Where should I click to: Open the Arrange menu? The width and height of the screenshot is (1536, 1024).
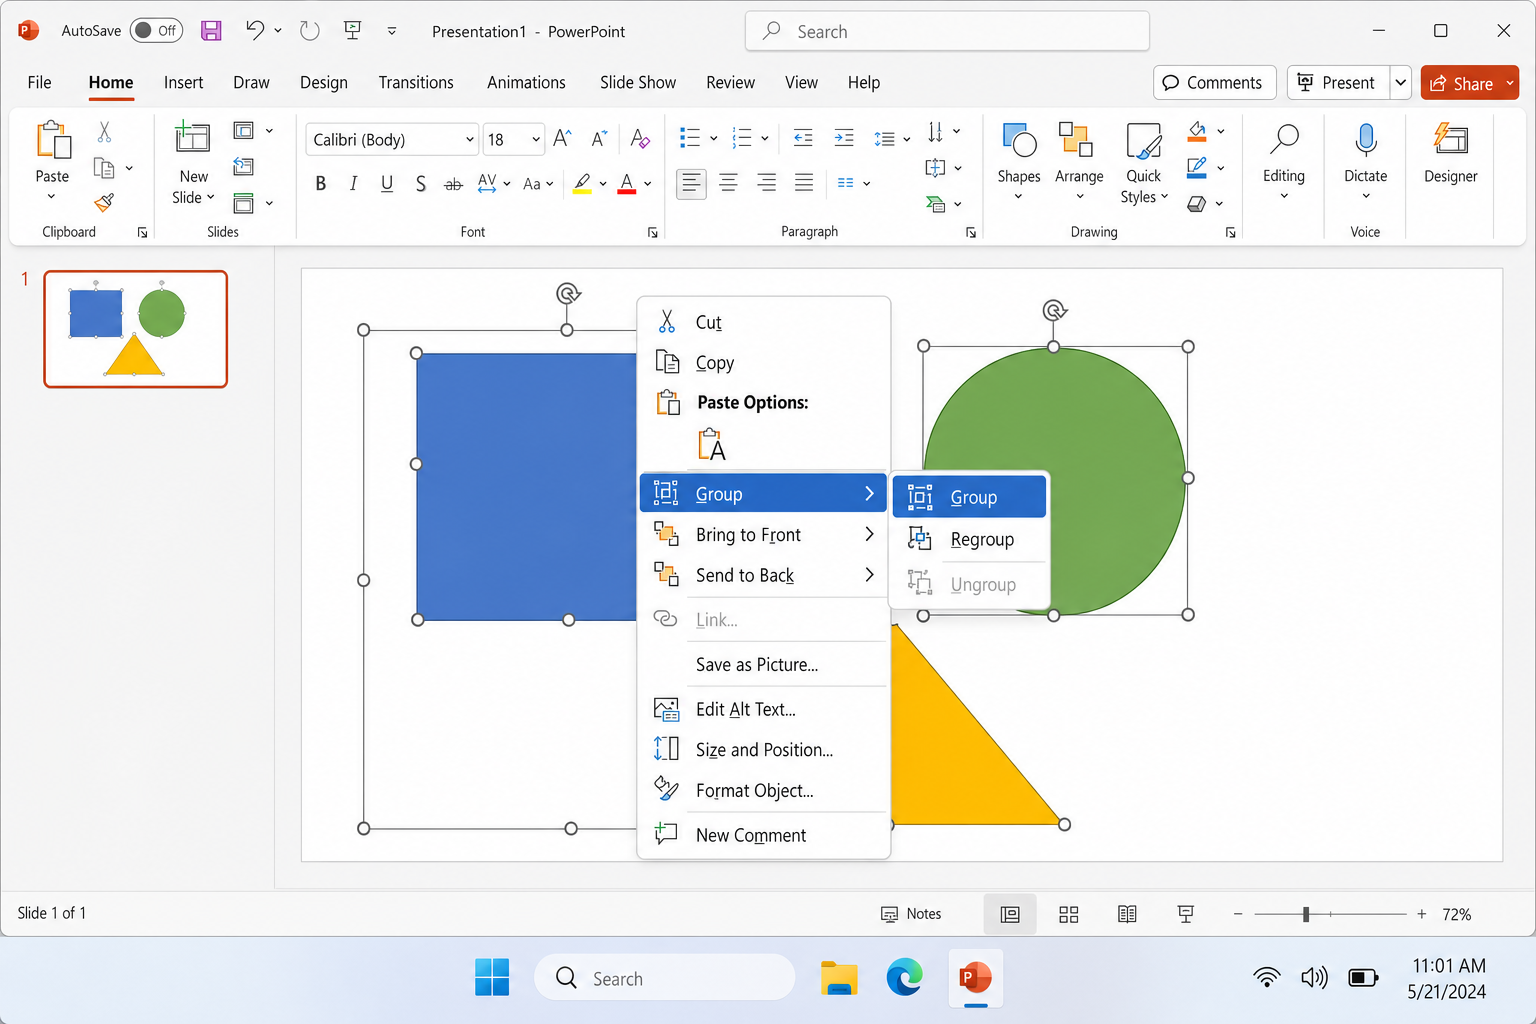[x=1079, y=160]
